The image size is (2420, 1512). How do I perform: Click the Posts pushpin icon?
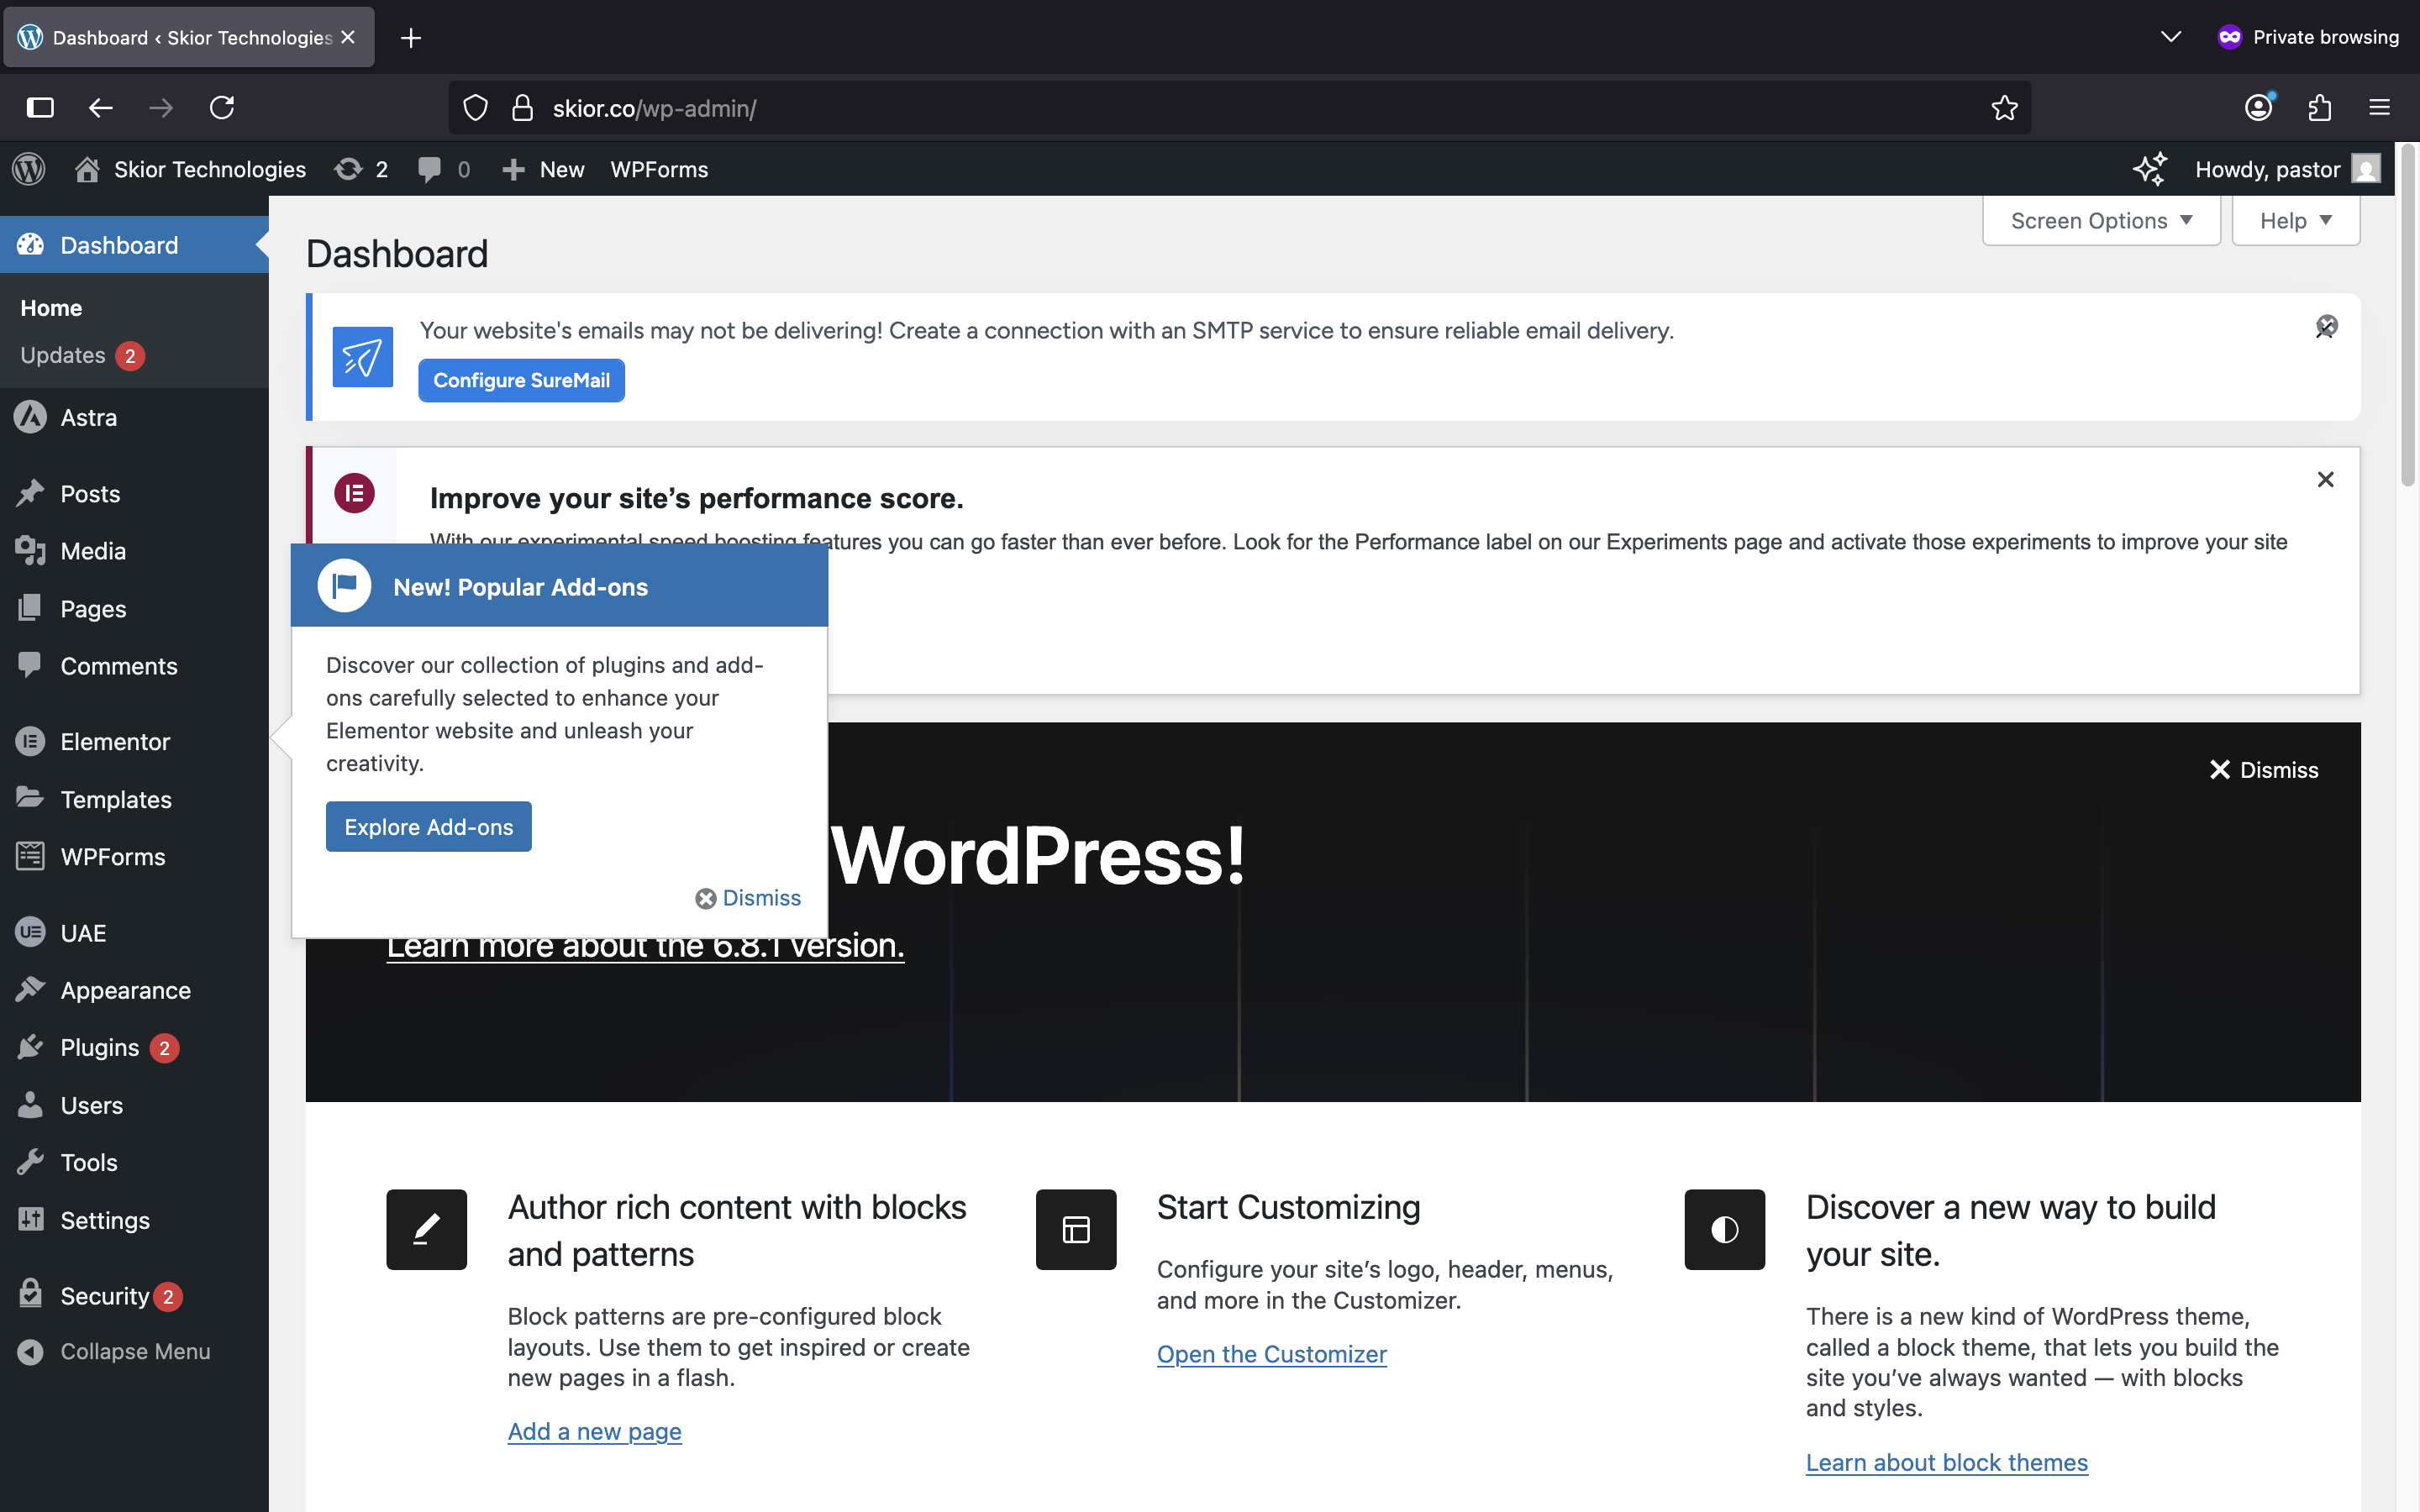coord(31,493)
